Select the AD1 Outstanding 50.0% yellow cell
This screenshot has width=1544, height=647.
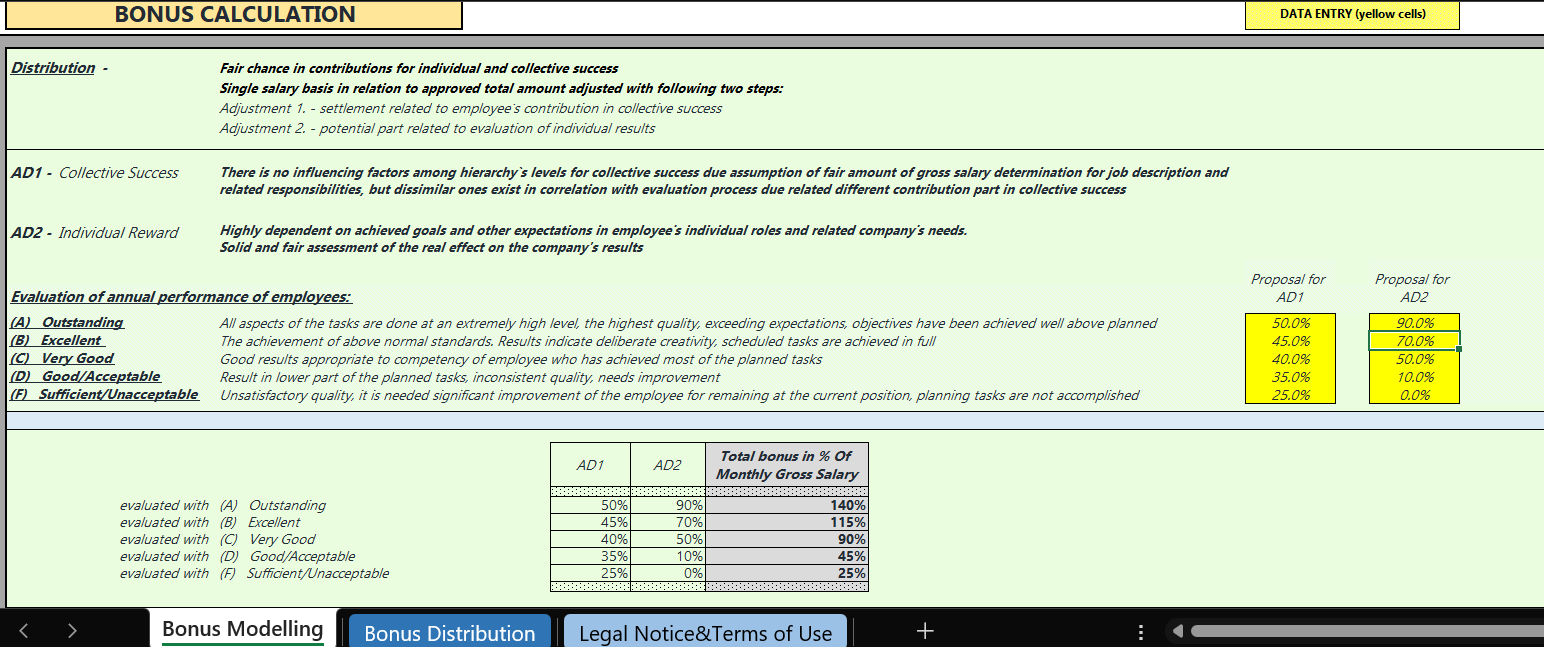1289,323
